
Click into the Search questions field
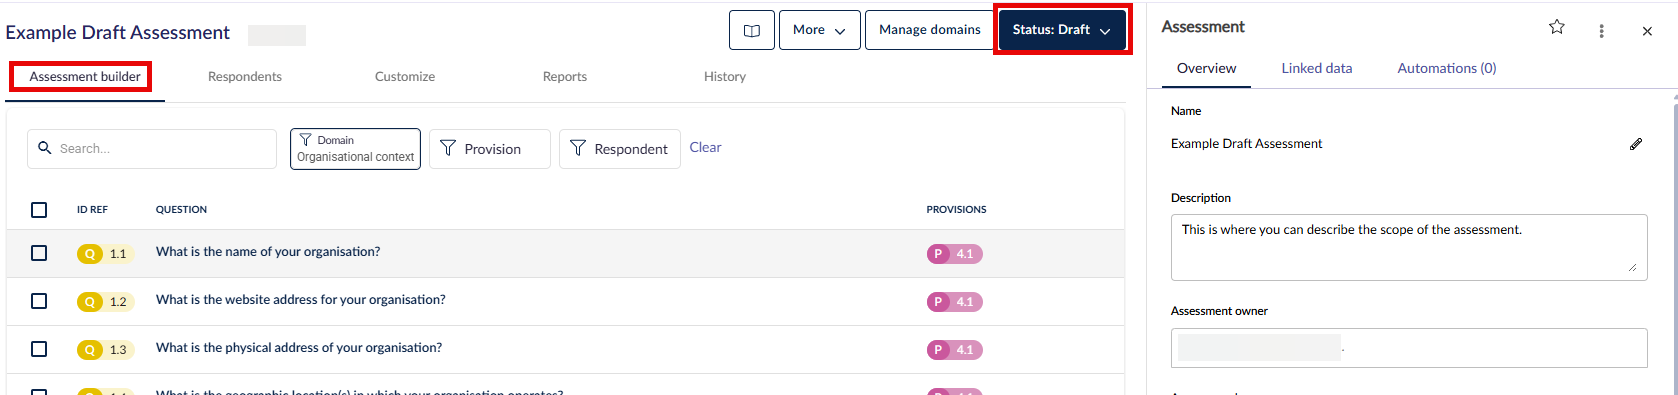152,149
